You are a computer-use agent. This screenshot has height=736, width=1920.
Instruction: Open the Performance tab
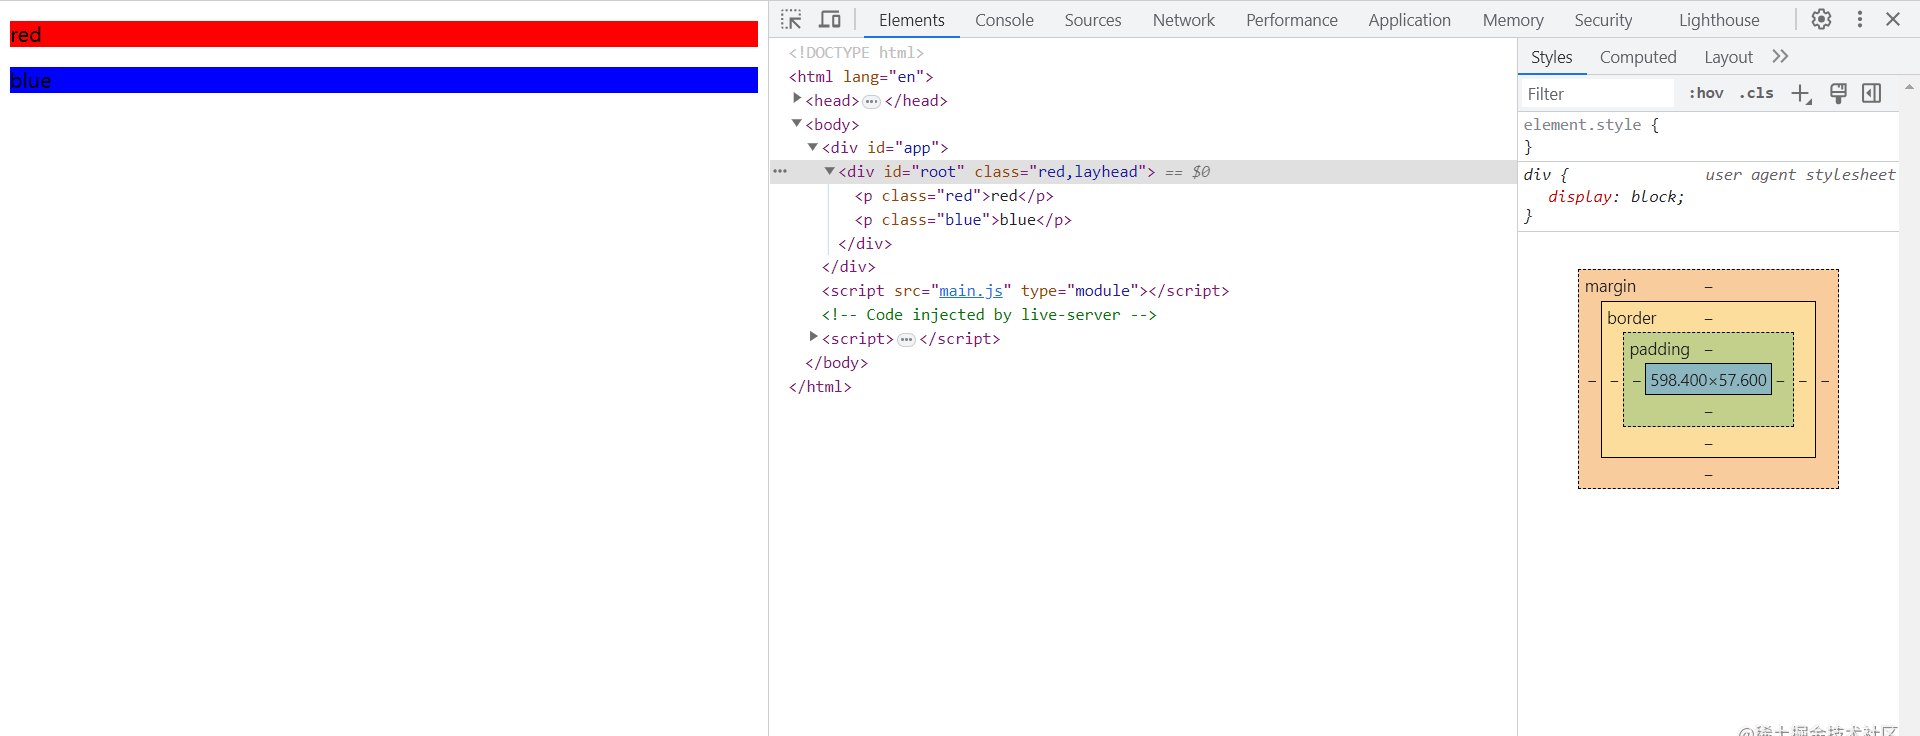pyautogui.click(x=1291, y=20)
